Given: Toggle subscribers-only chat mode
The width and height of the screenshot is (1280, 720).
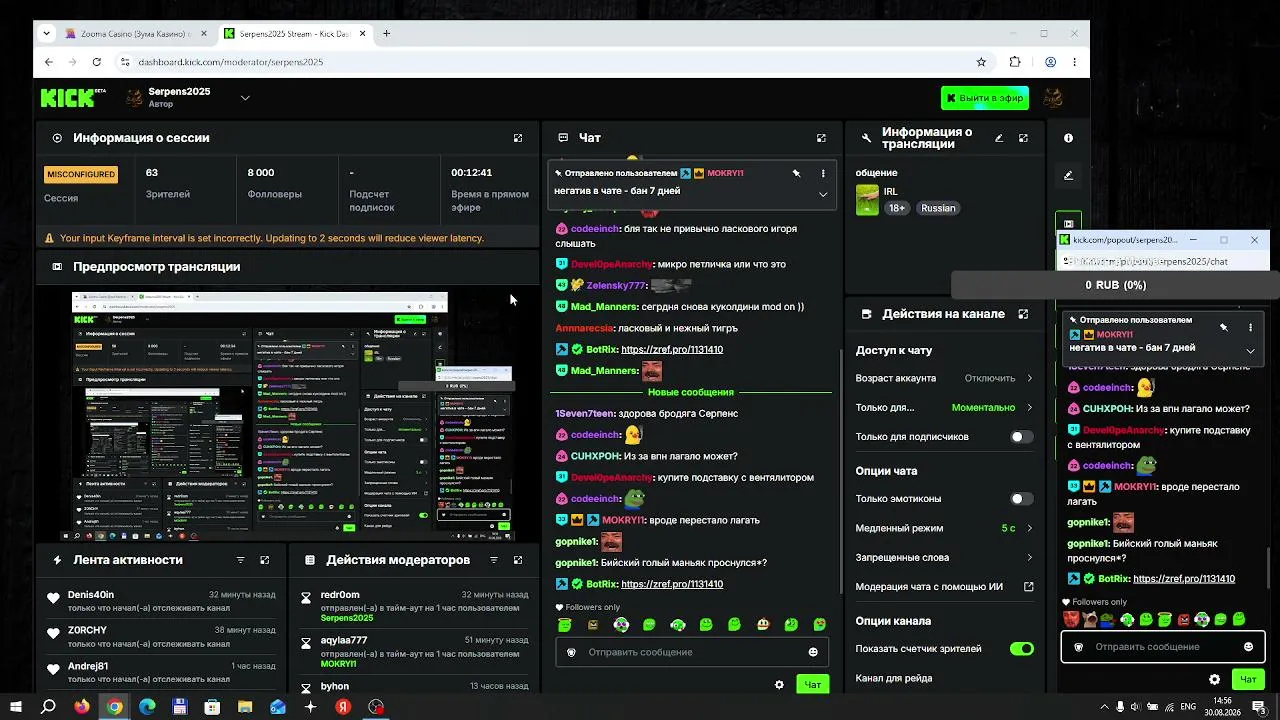Looking at the screenshot, I should pyautogui.click(x=1021, y=437).
